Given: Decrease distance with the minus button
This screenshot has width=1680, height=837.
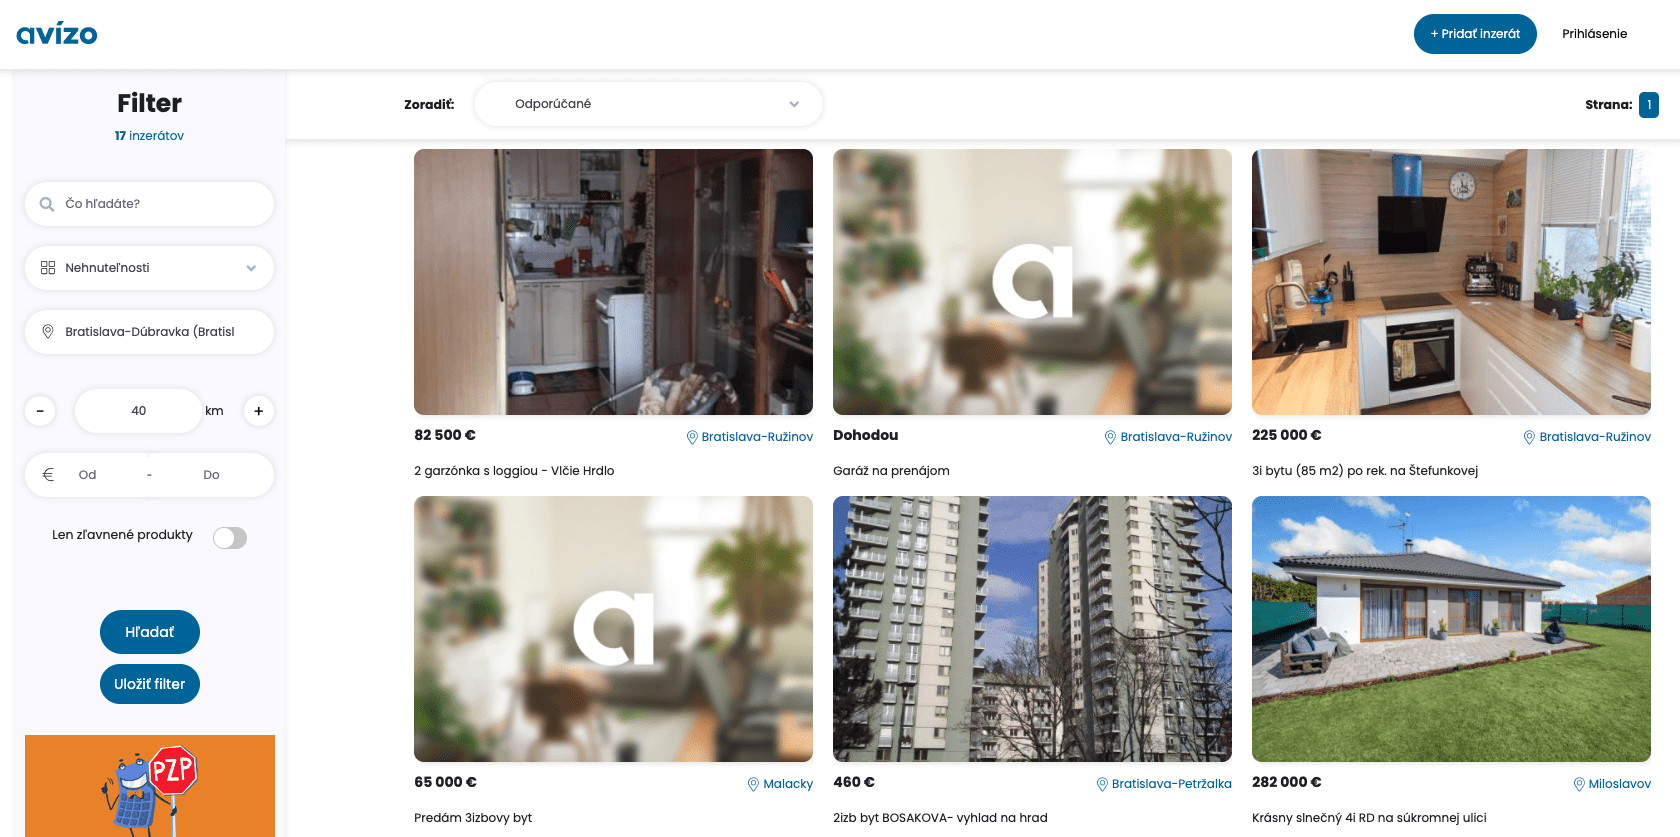Looking at the screenshot, I should 40,411.
